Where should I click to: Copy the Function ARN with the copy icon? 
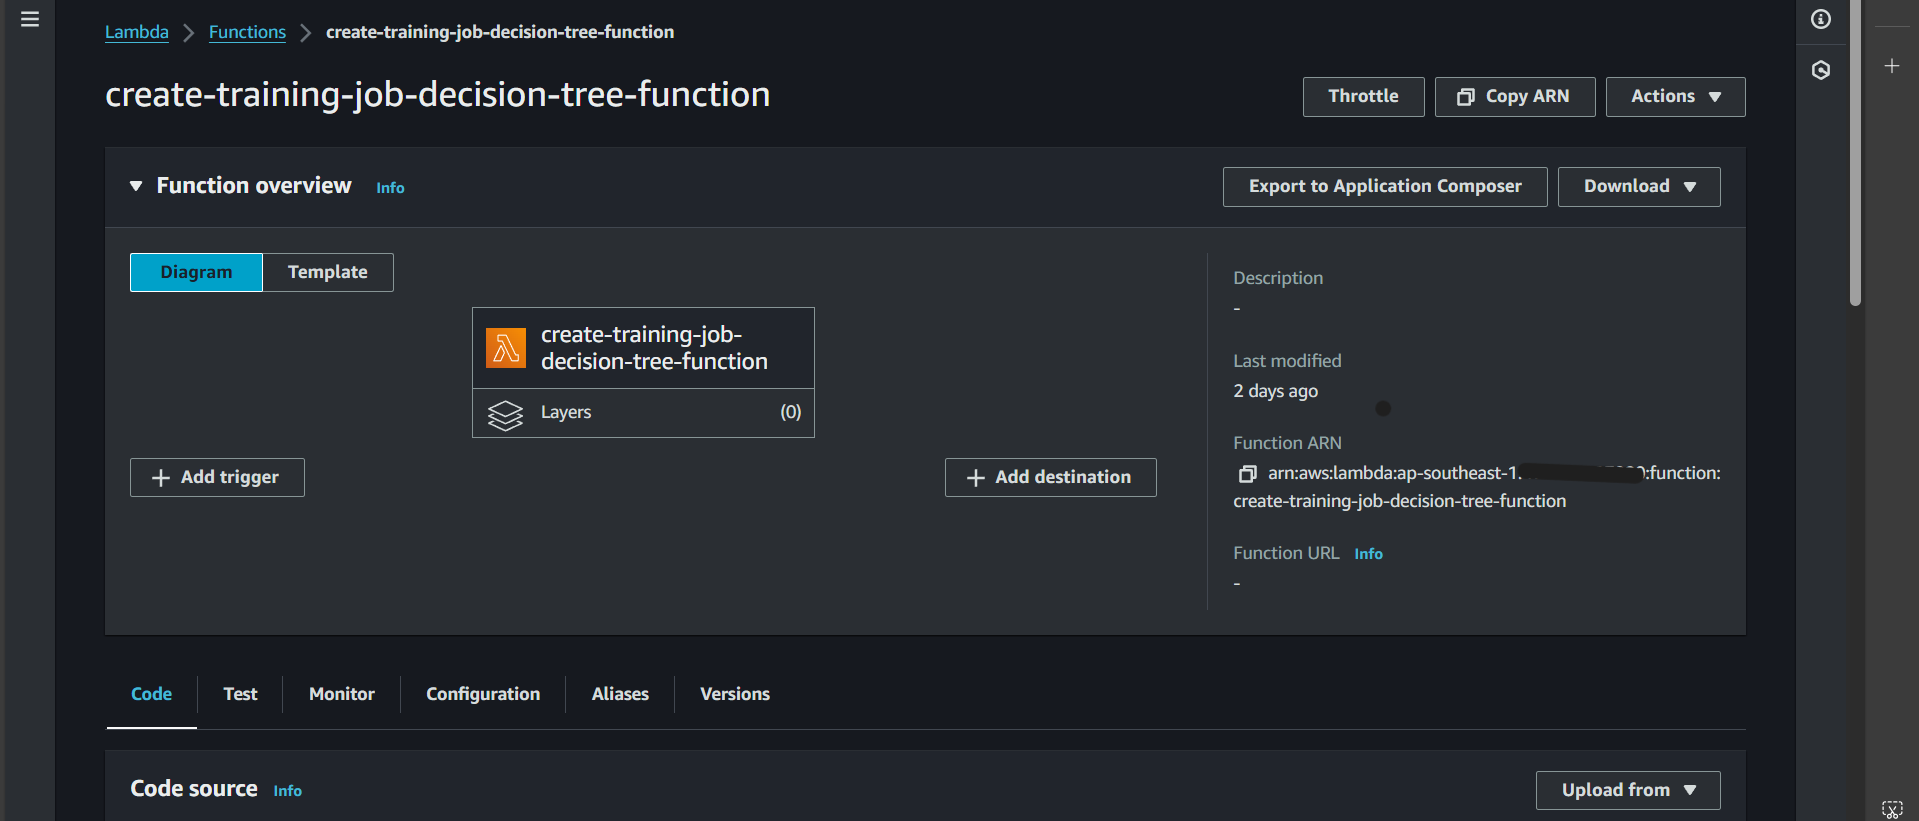tap(1247, 474)
